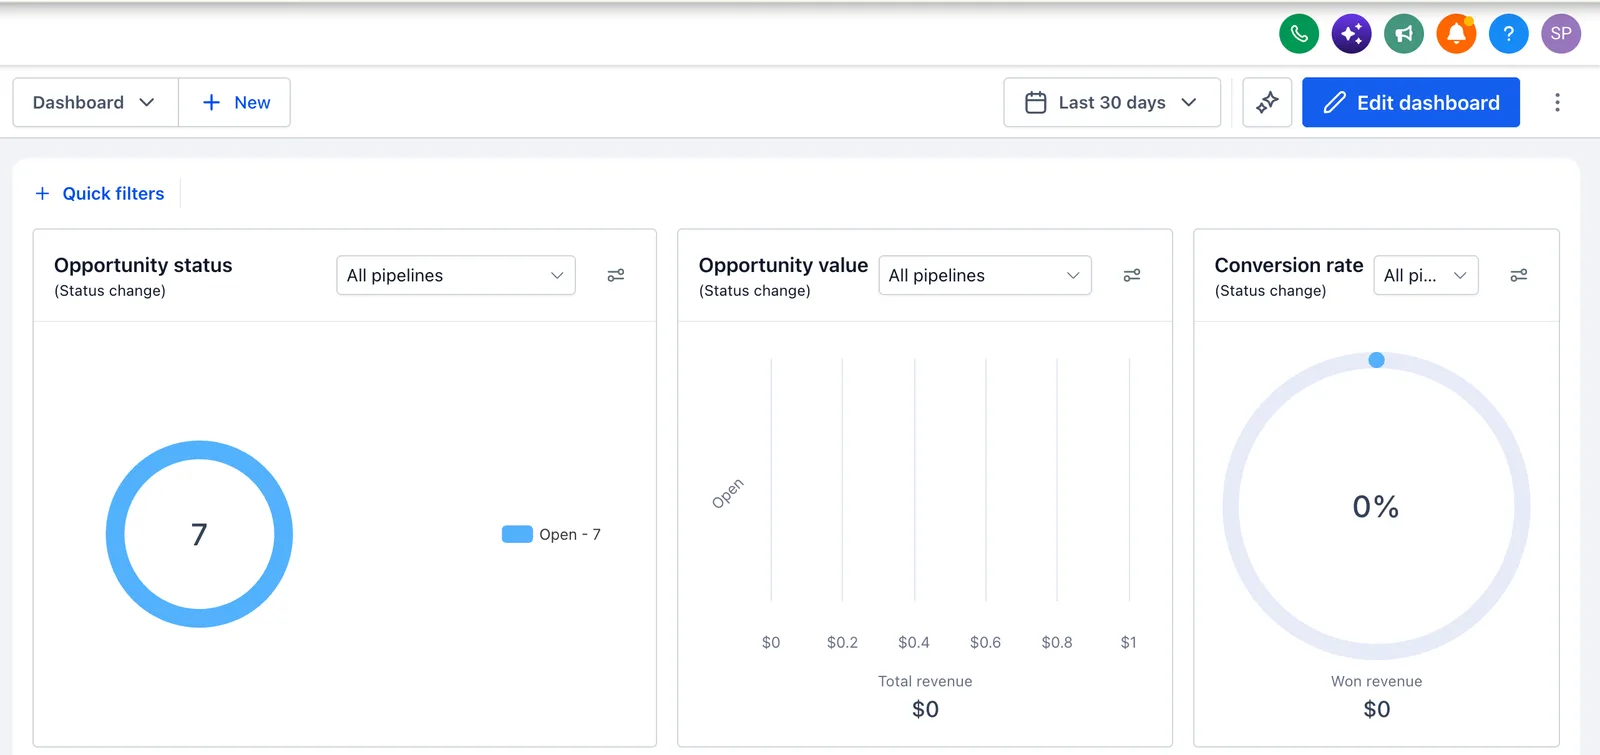Launch the purple AI sparkle assistant
The width and height of the screenshot is (1600, 755).
click(x=1351, y=34)
